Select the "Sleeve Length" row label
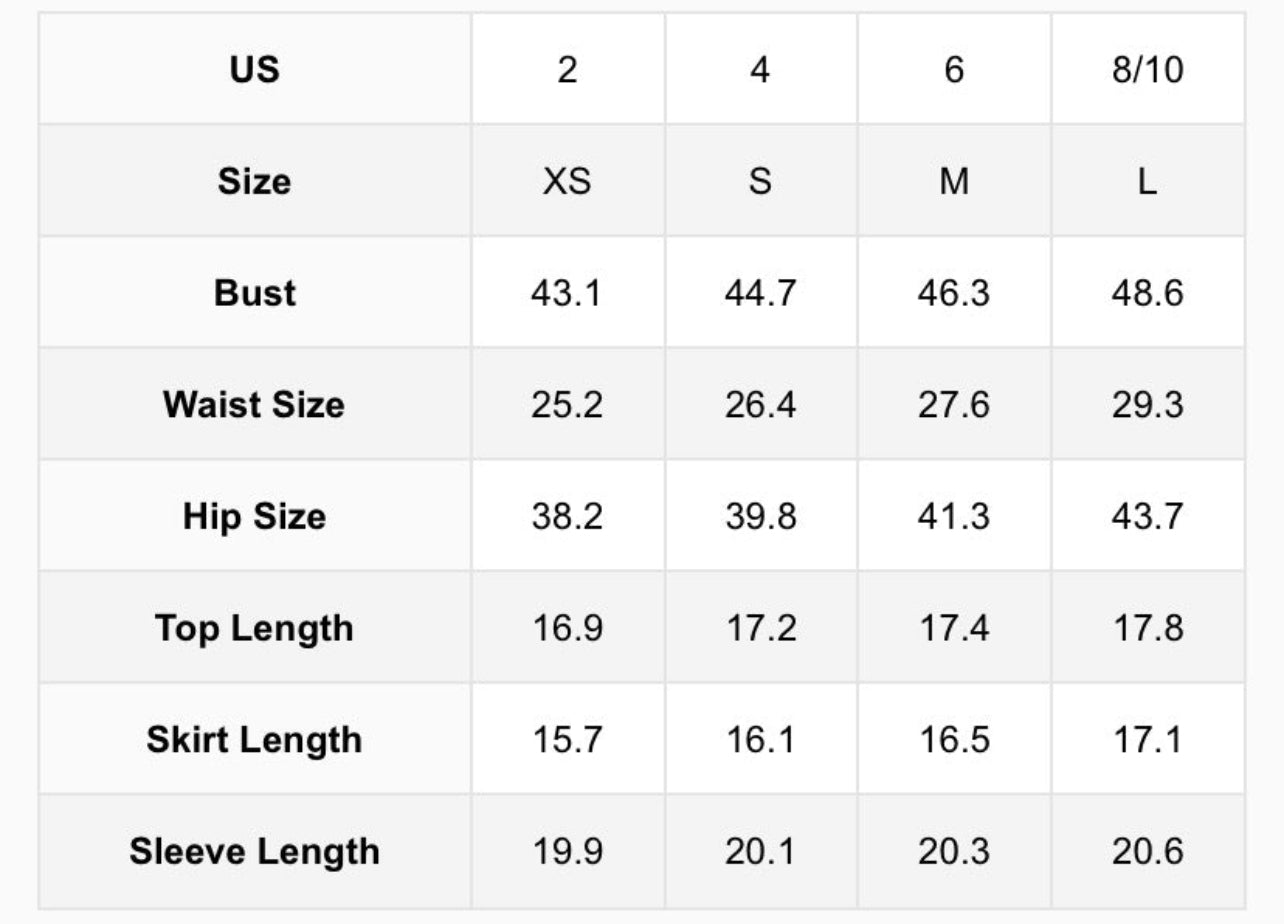 tap(254, 852)
